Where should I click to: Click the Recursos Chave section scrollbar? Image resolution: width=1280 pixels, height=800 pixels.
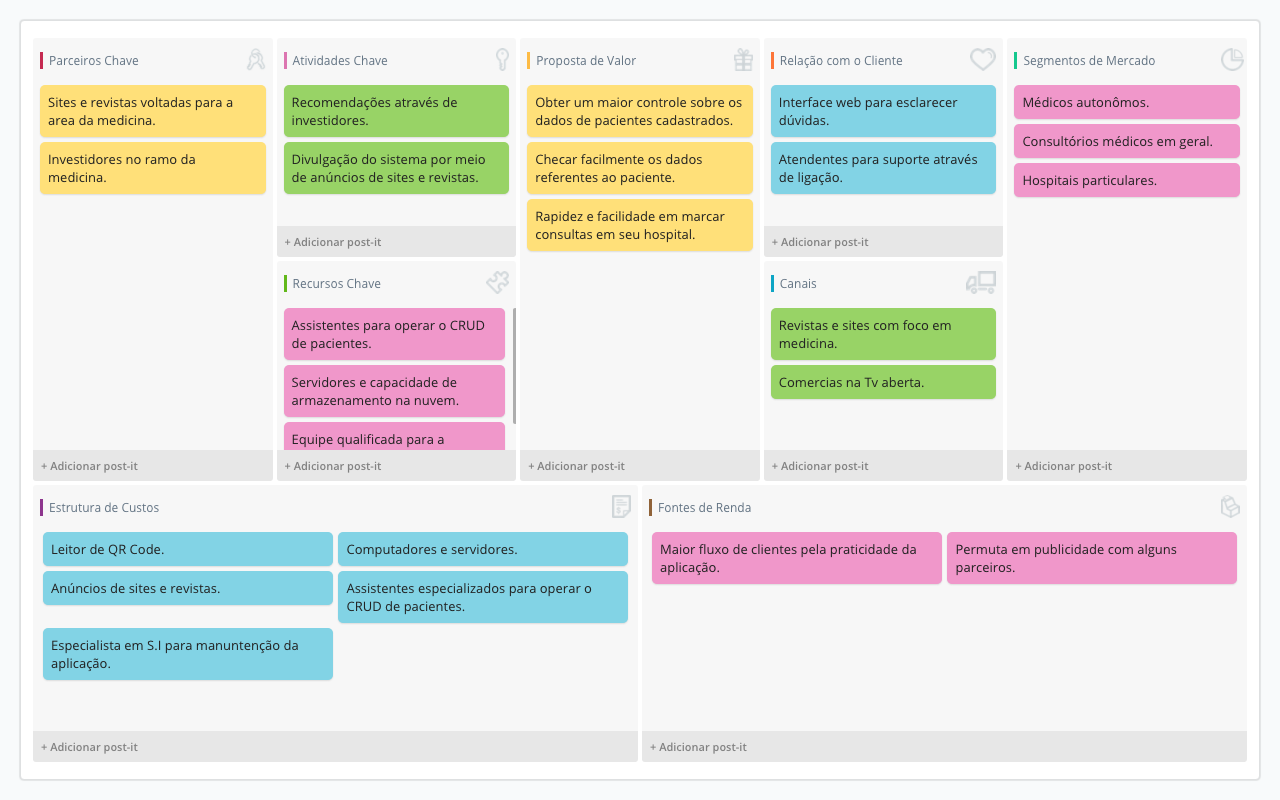[x=514, y=365]
